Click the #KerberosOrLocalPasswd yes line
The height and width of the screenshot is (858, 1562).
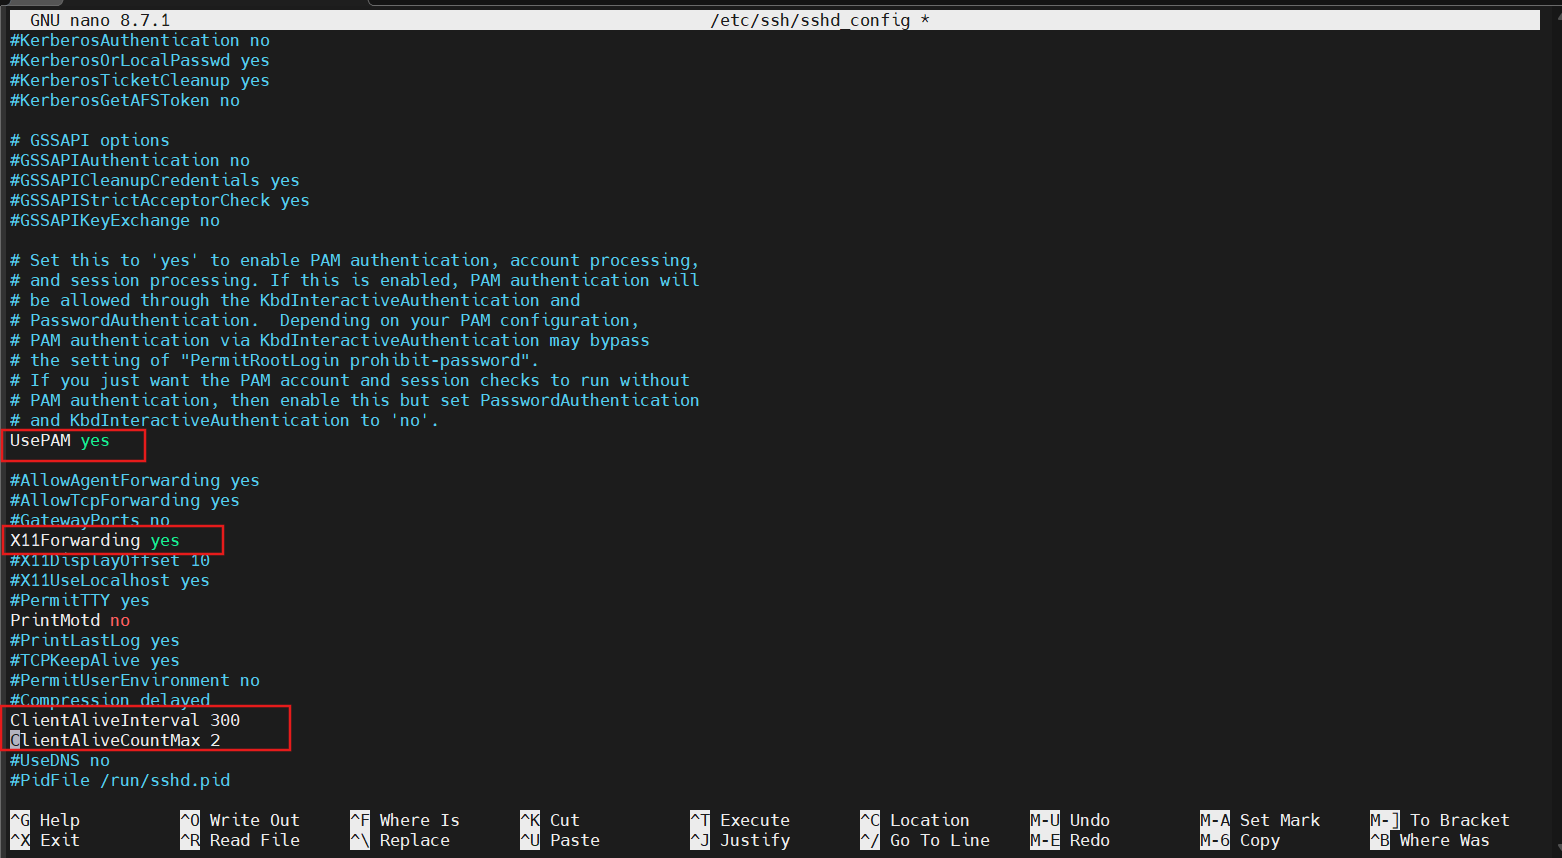[x=140, y=60]
